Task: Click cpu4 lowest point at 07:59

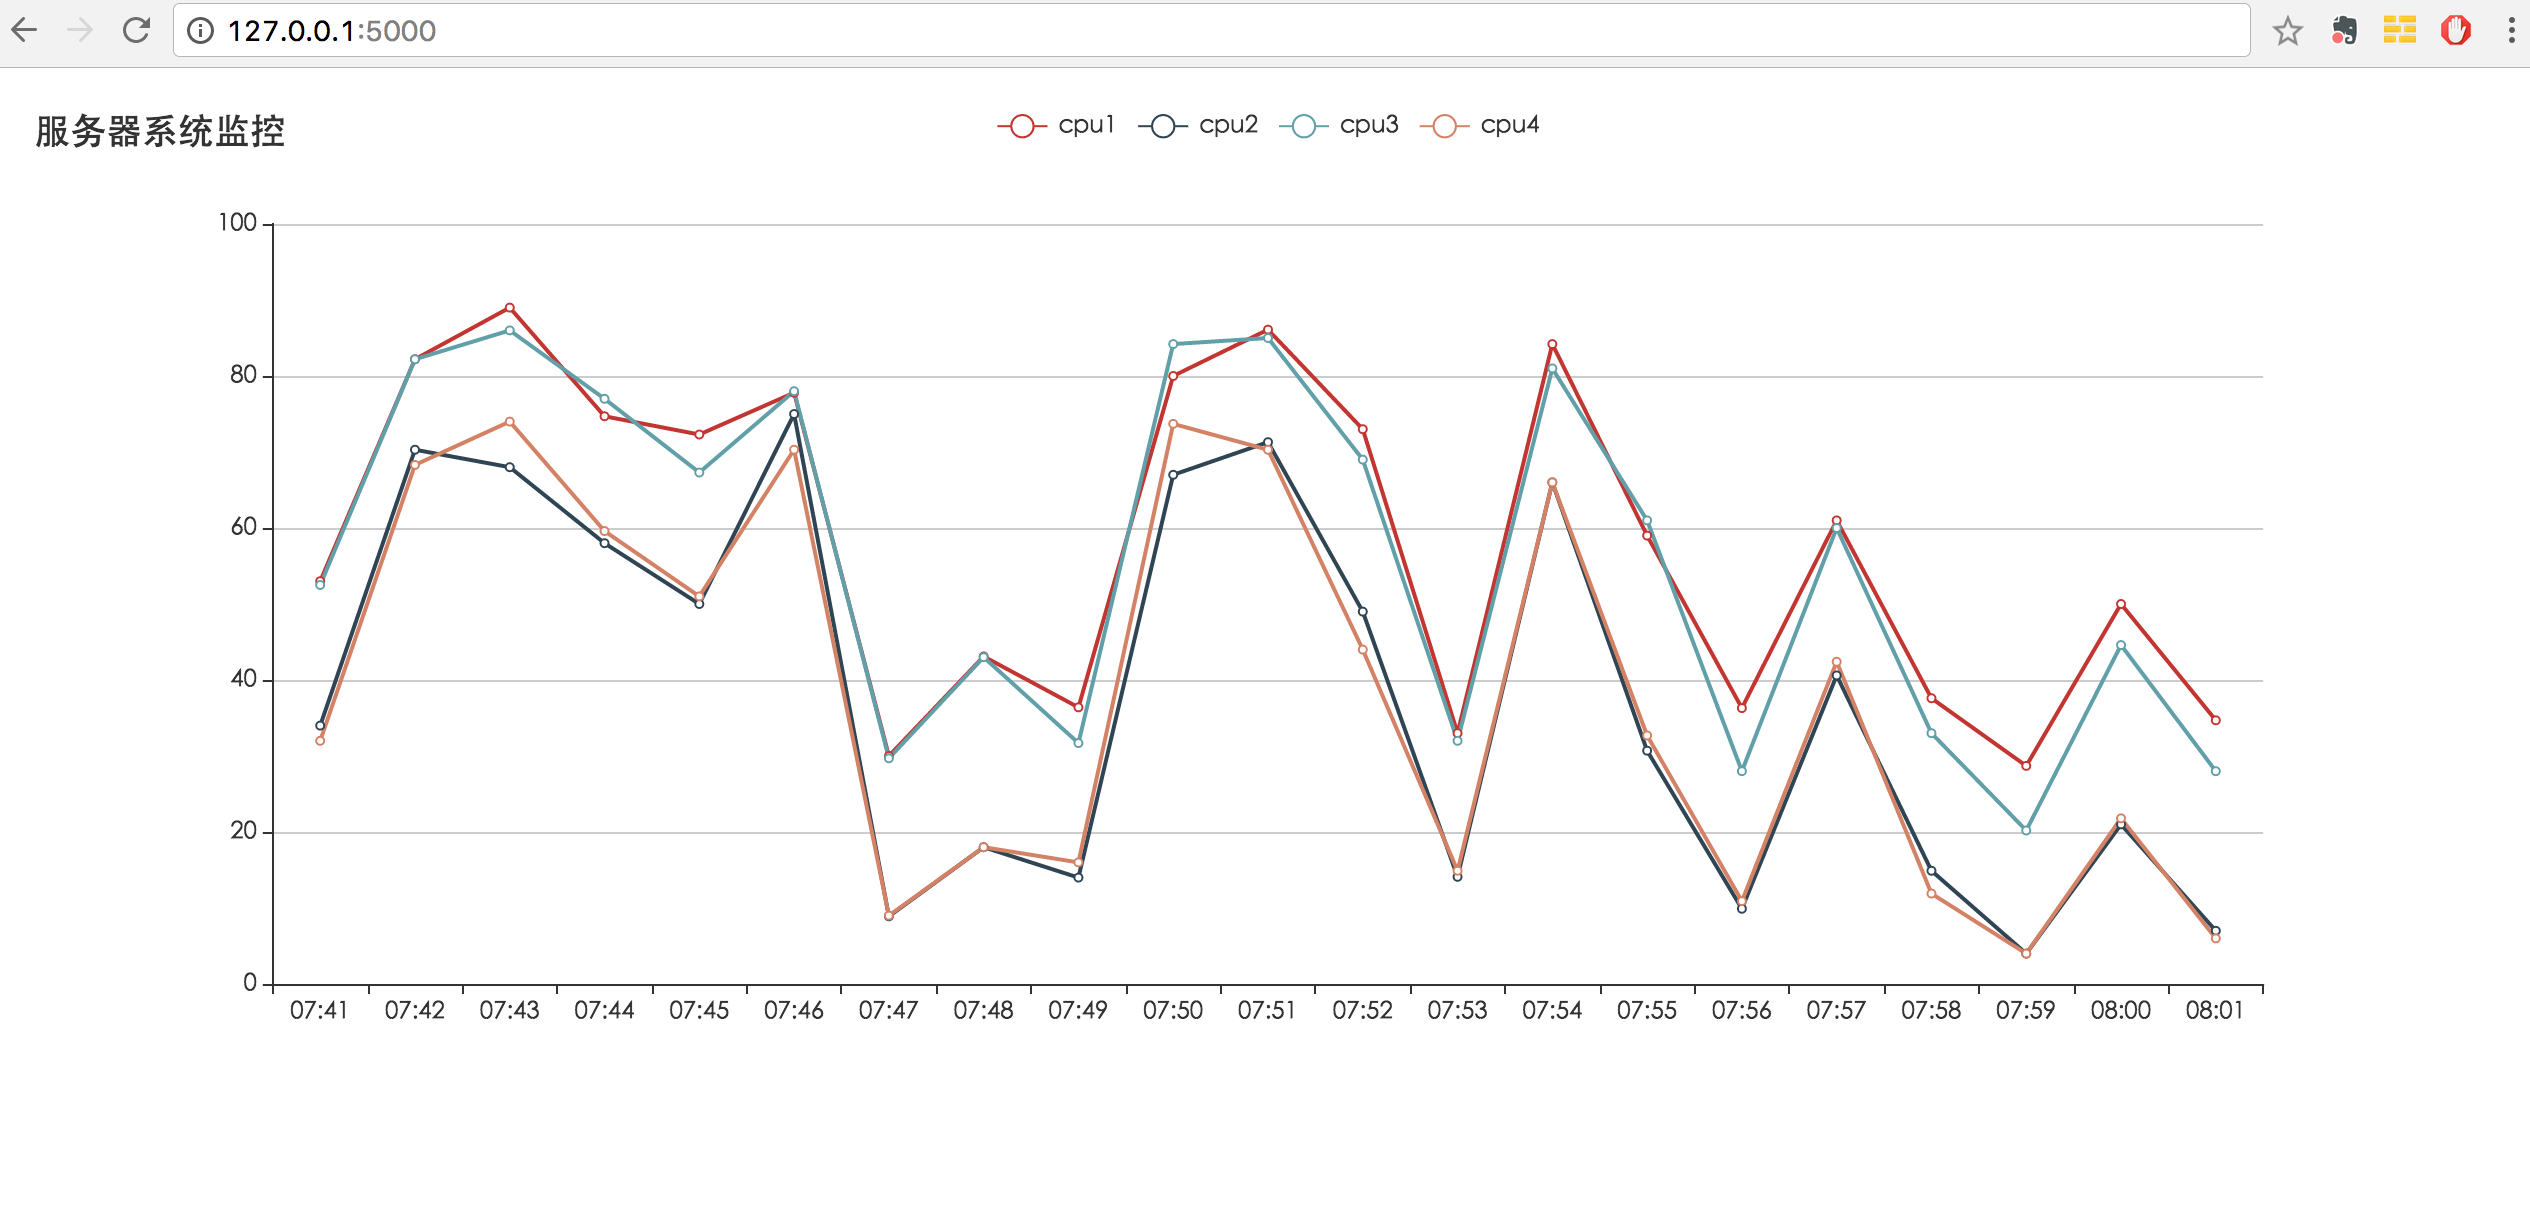Action: [x=2026, y=954]
